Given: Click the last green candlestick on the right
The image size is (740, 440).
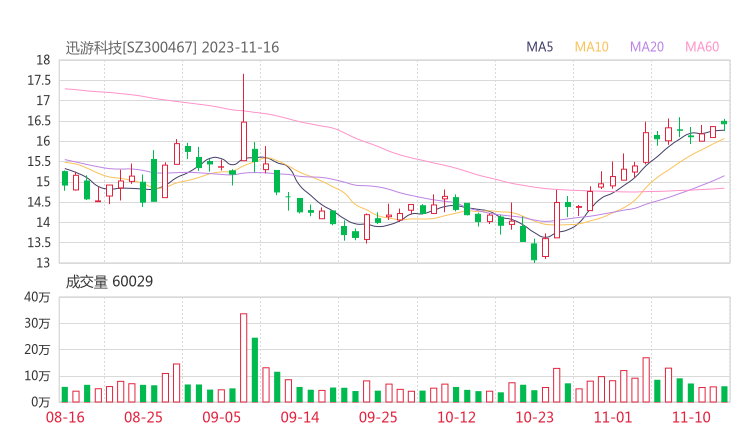Looking at the screenshot, I should coord(724,123).
